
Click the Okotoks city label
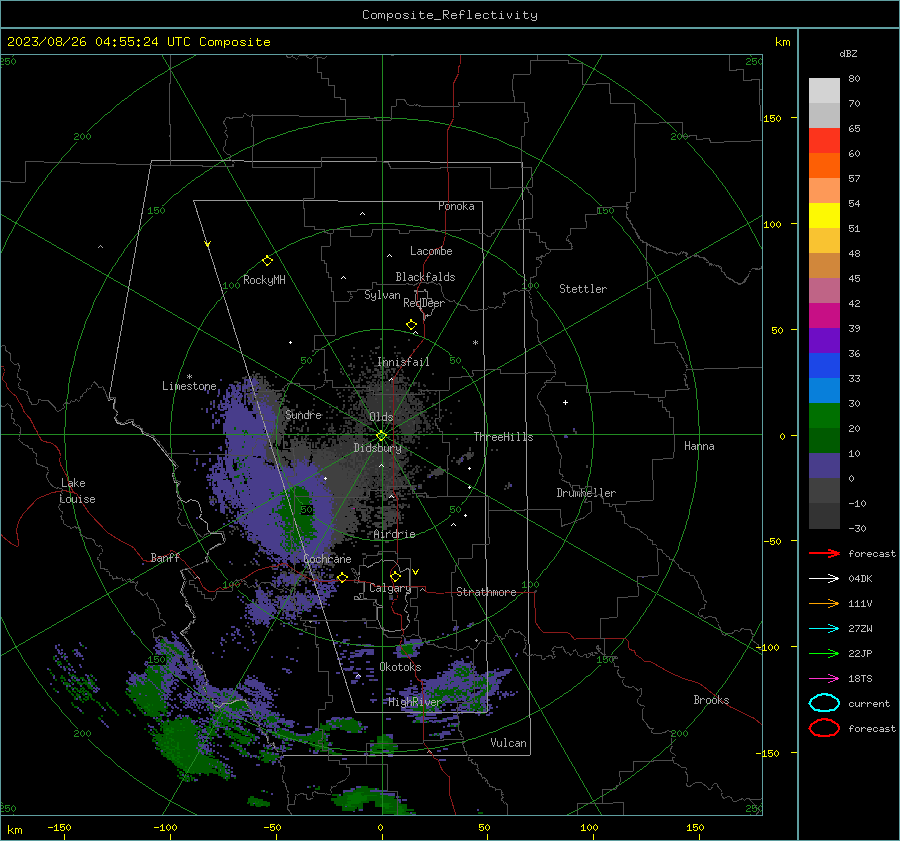[x=400, y=667]
